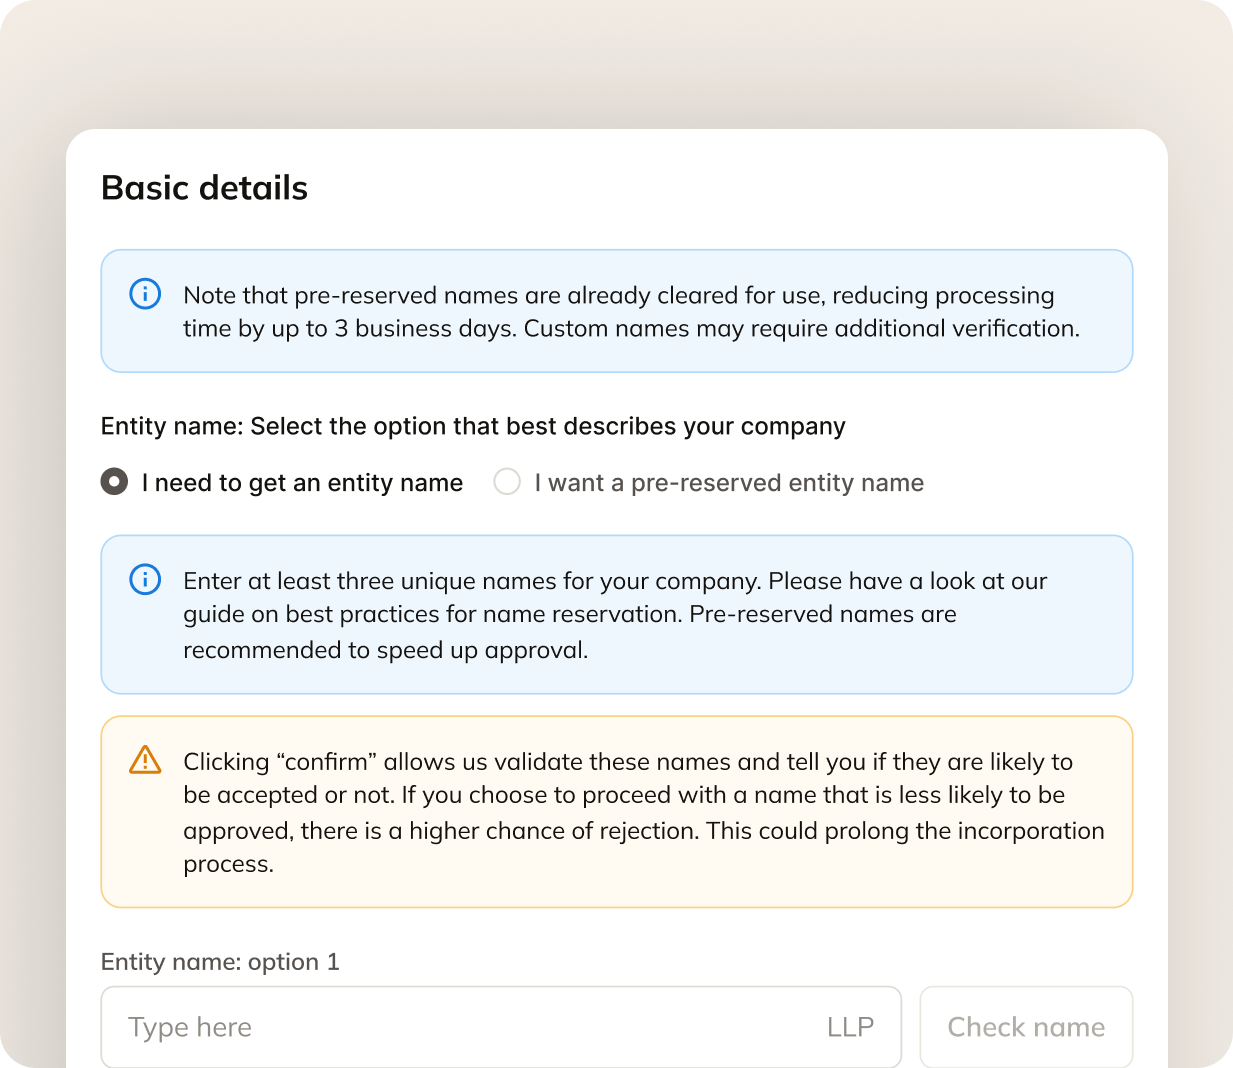Click the blue 'Note that pre-reserved names' message
The width and height of the screenshot is (1233, 1068).
(617, 311)
